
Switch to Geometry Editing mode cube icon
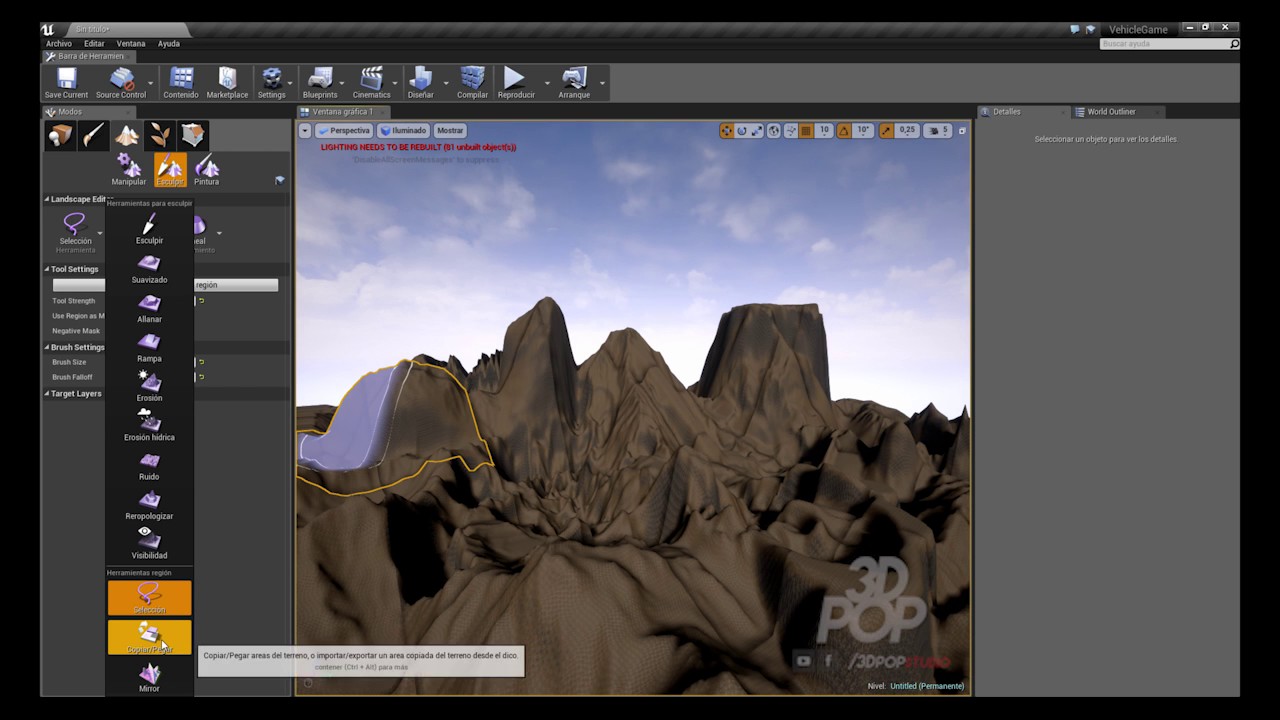[193, 135]
